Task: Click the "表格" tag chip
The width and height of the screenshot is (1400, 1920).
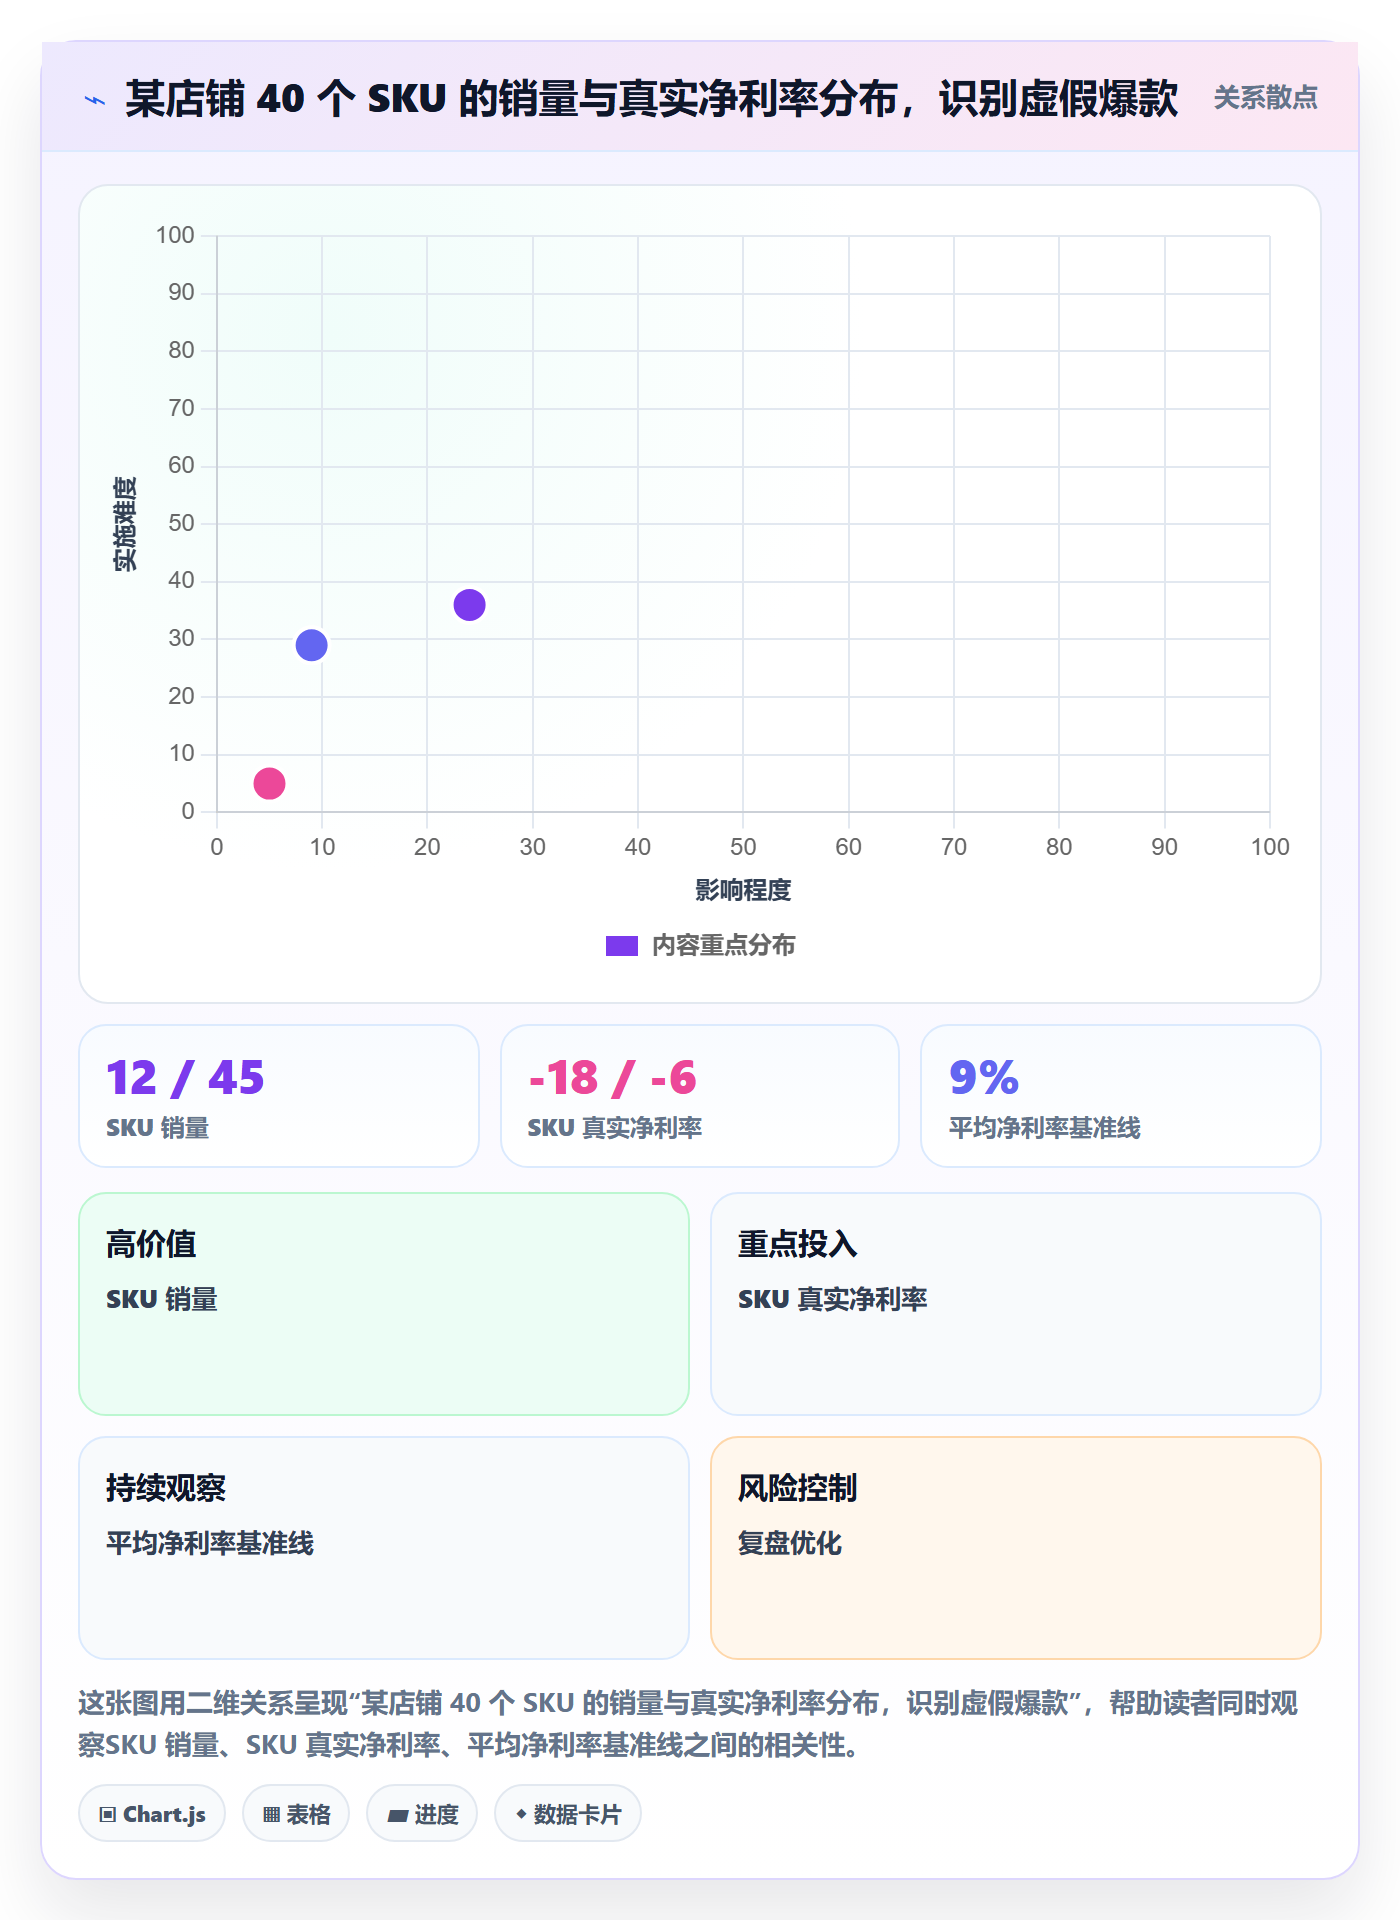Action: [296, 1814]
